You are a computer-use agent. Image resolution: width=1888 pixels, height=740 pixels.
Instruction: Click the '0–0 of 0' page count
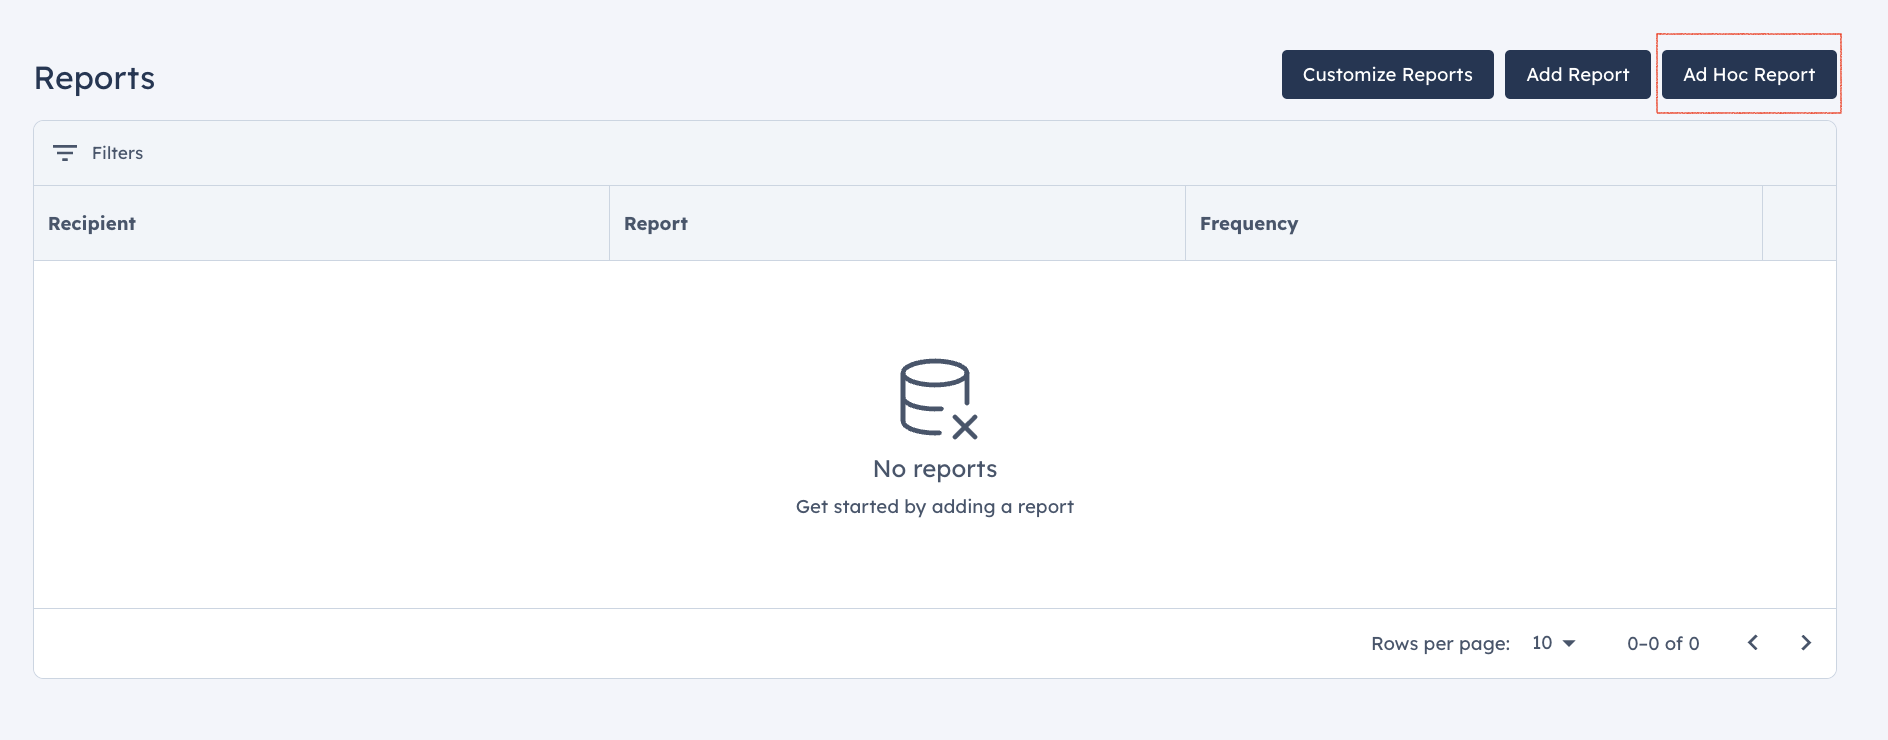pyautogui.click(x=1663, y=644)
